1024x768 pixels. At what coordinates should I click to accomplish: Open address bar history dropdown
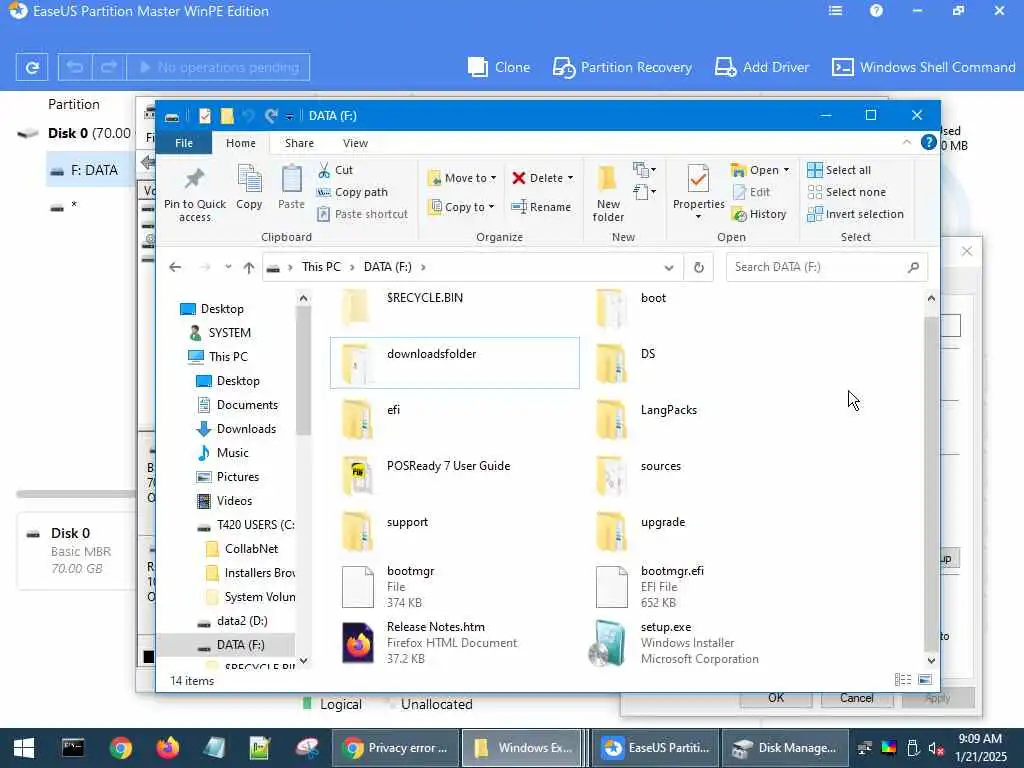[669, 267]
